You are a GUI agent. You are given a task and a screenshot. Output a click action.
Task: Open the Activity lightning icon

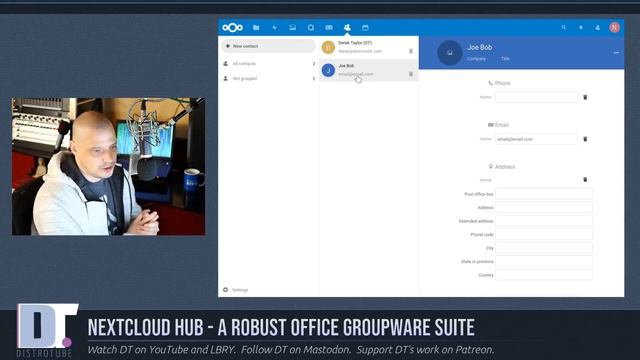point(274,27)
